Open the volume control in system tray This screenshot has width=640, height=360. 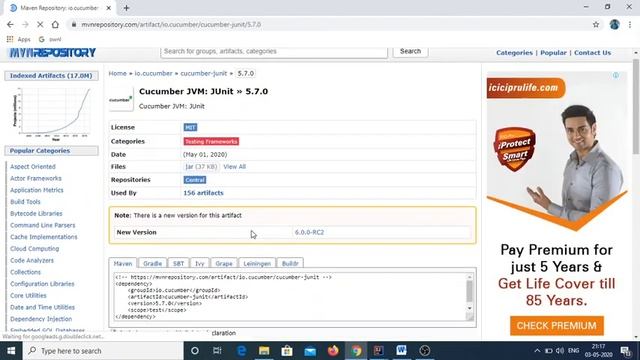click(x=560, y=351)
